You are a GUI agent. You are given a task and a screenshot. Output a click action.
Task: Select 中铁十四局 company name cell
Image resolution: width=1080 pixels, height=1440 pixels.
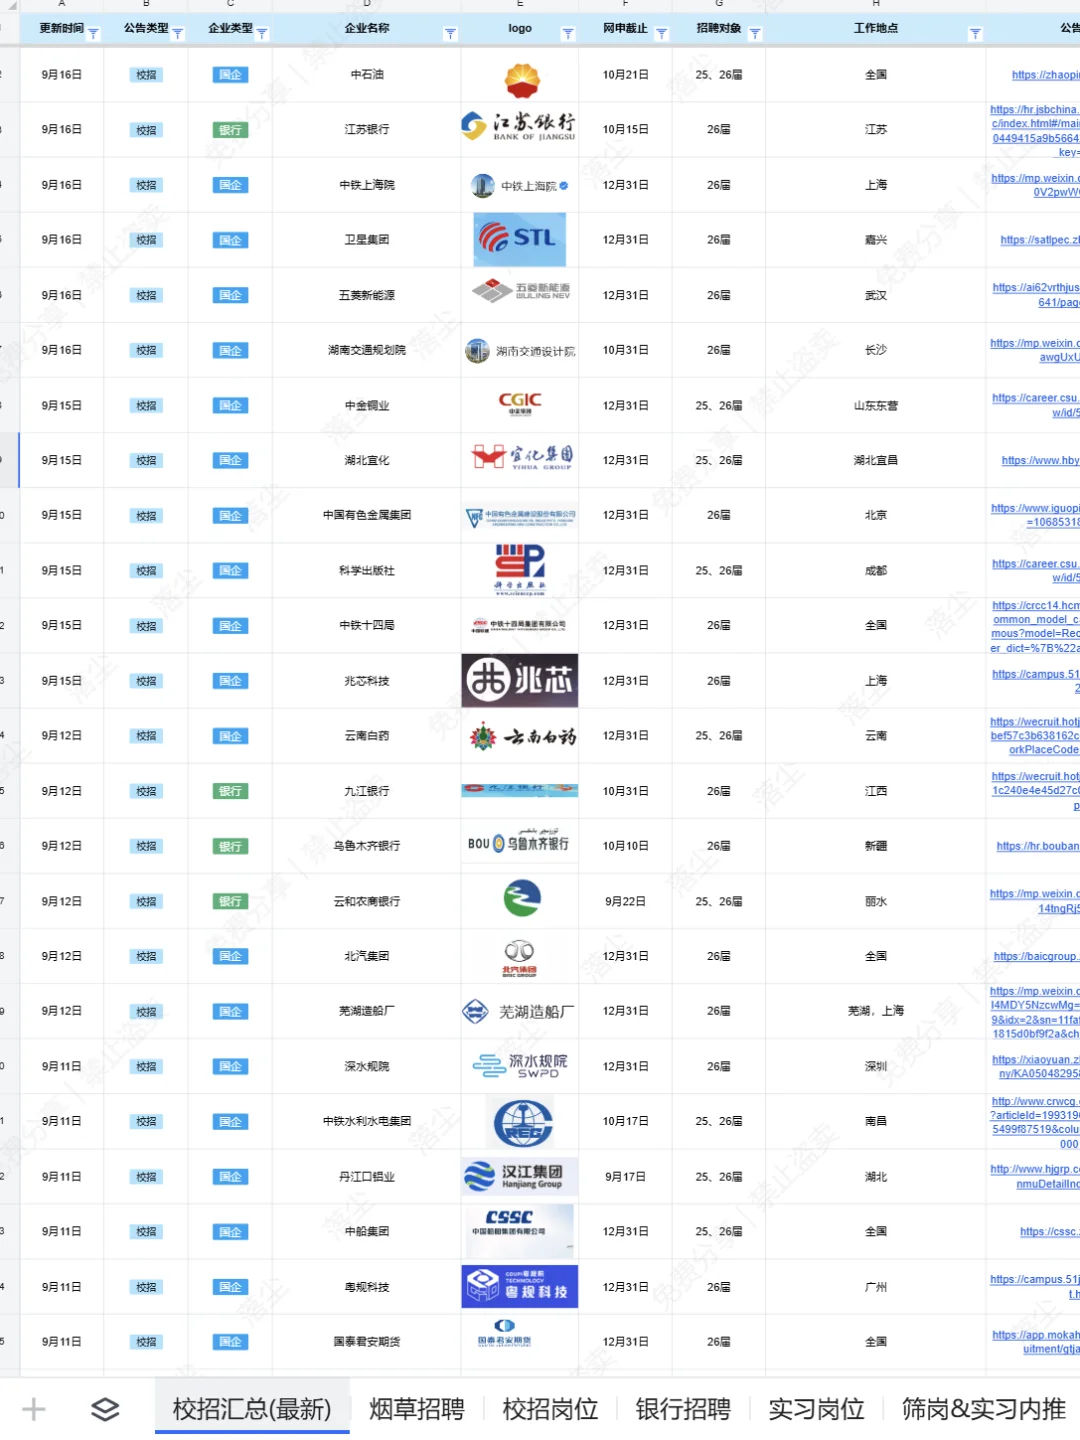(367, 625)
